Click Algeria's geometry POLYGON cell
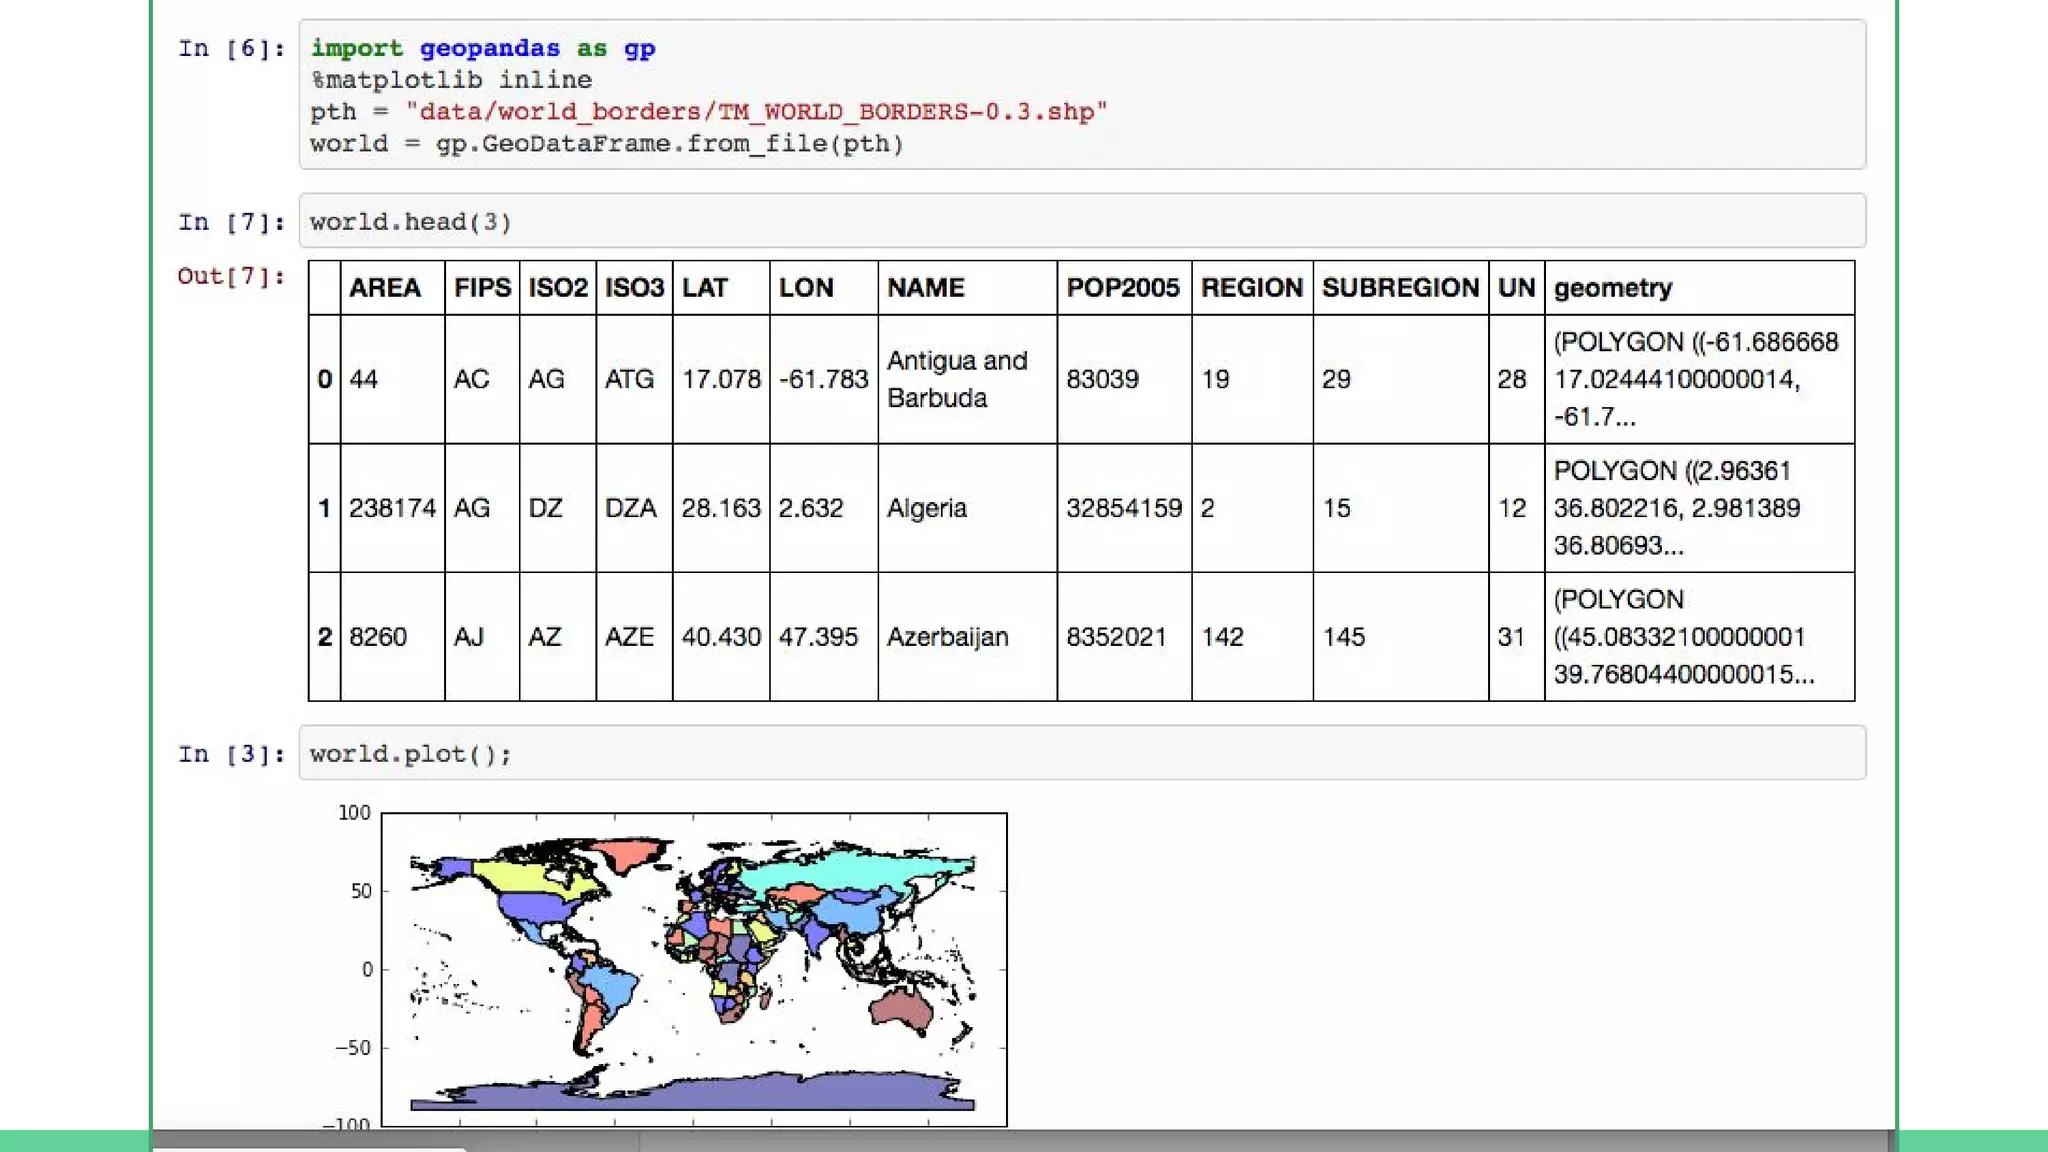 click(x=1699, y=508)
